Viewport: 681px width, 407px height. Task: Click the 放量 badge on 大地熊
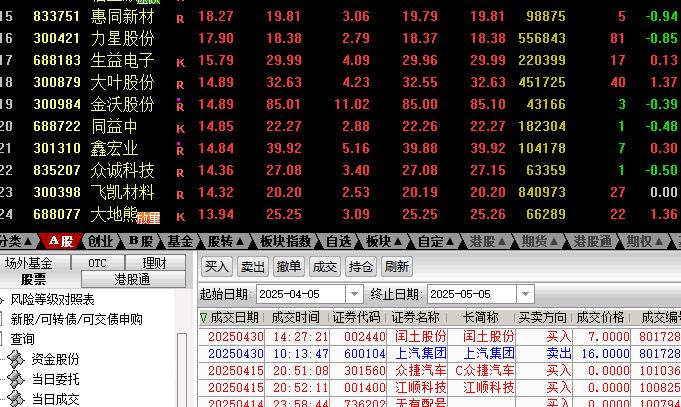tap(149, 218)
